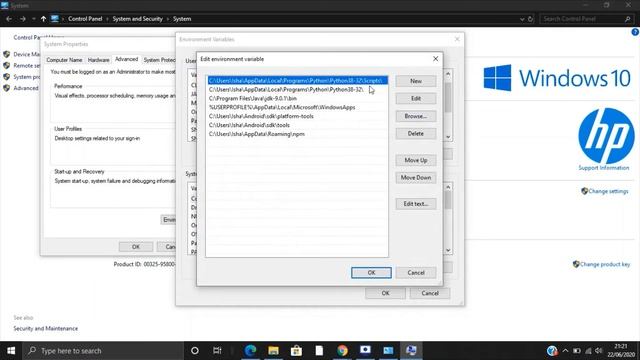
Task: Open the Control Panel help icon
Action: pos(635,32)
